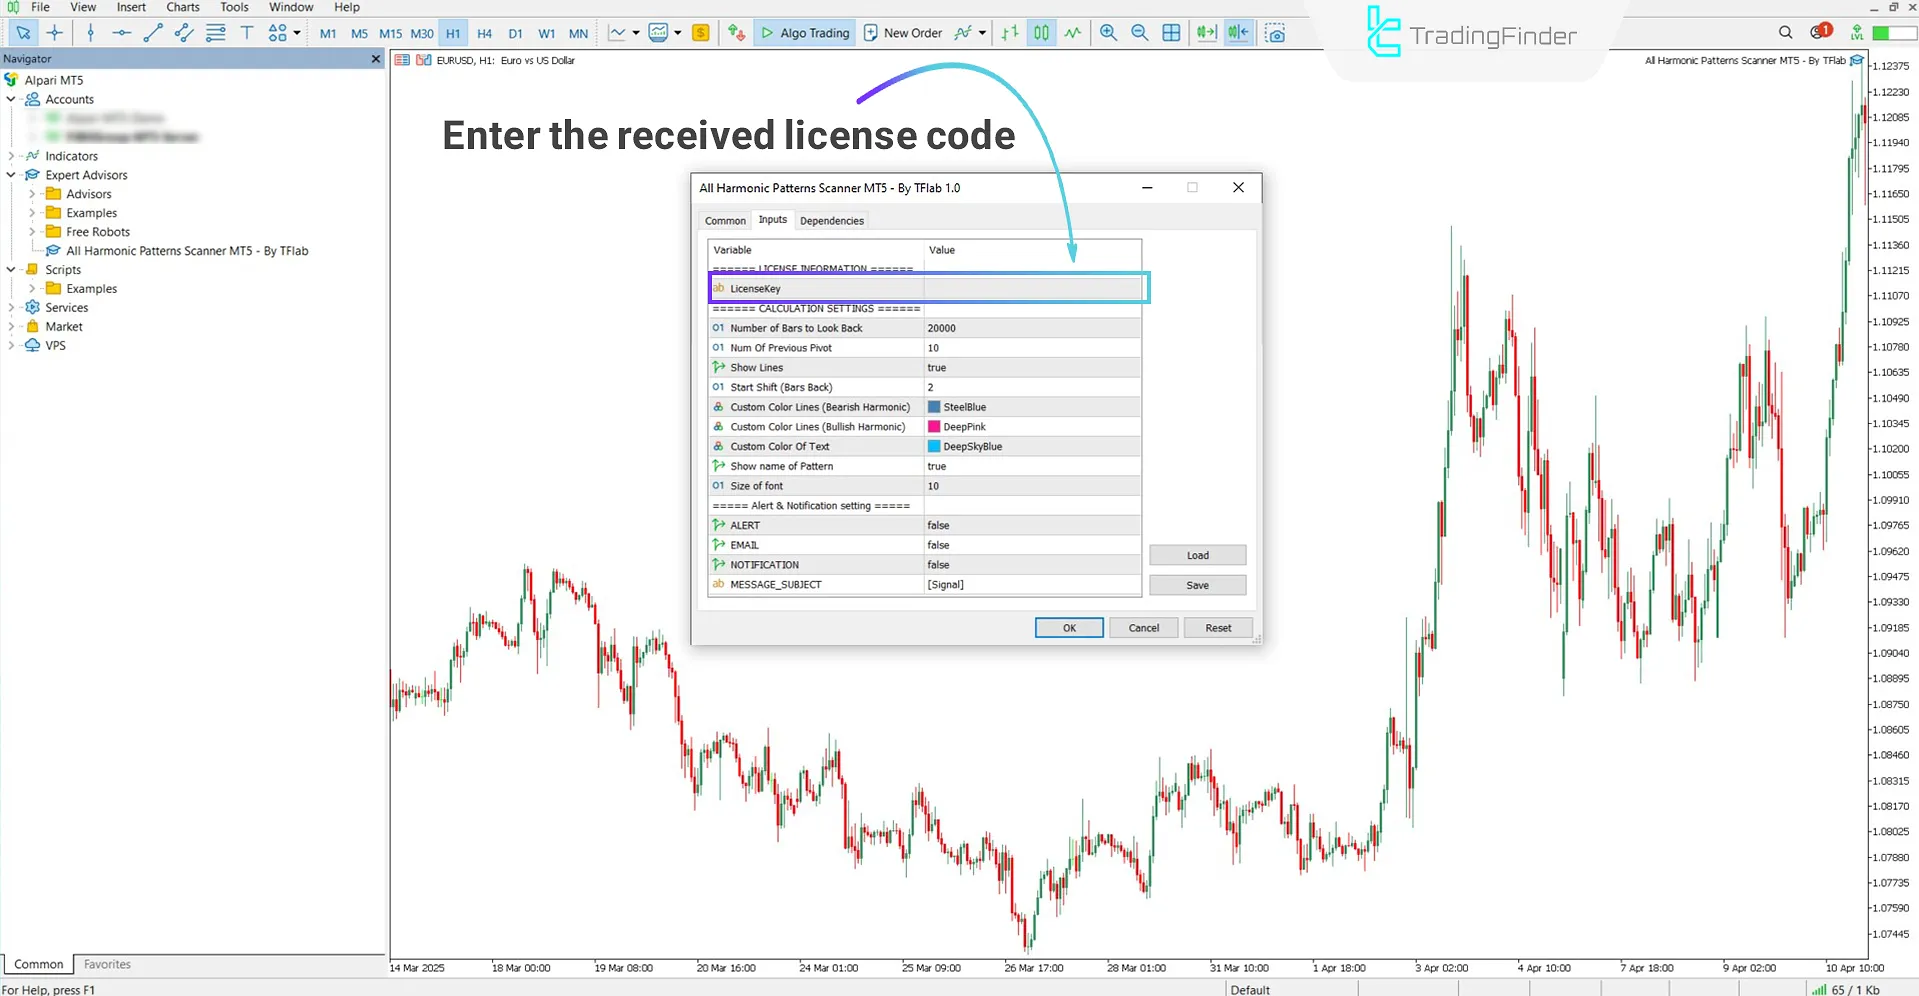Screen dimensions: 1919x996
Task: Toggle the ALERT setting value
Action: [x=1031, y=525]
